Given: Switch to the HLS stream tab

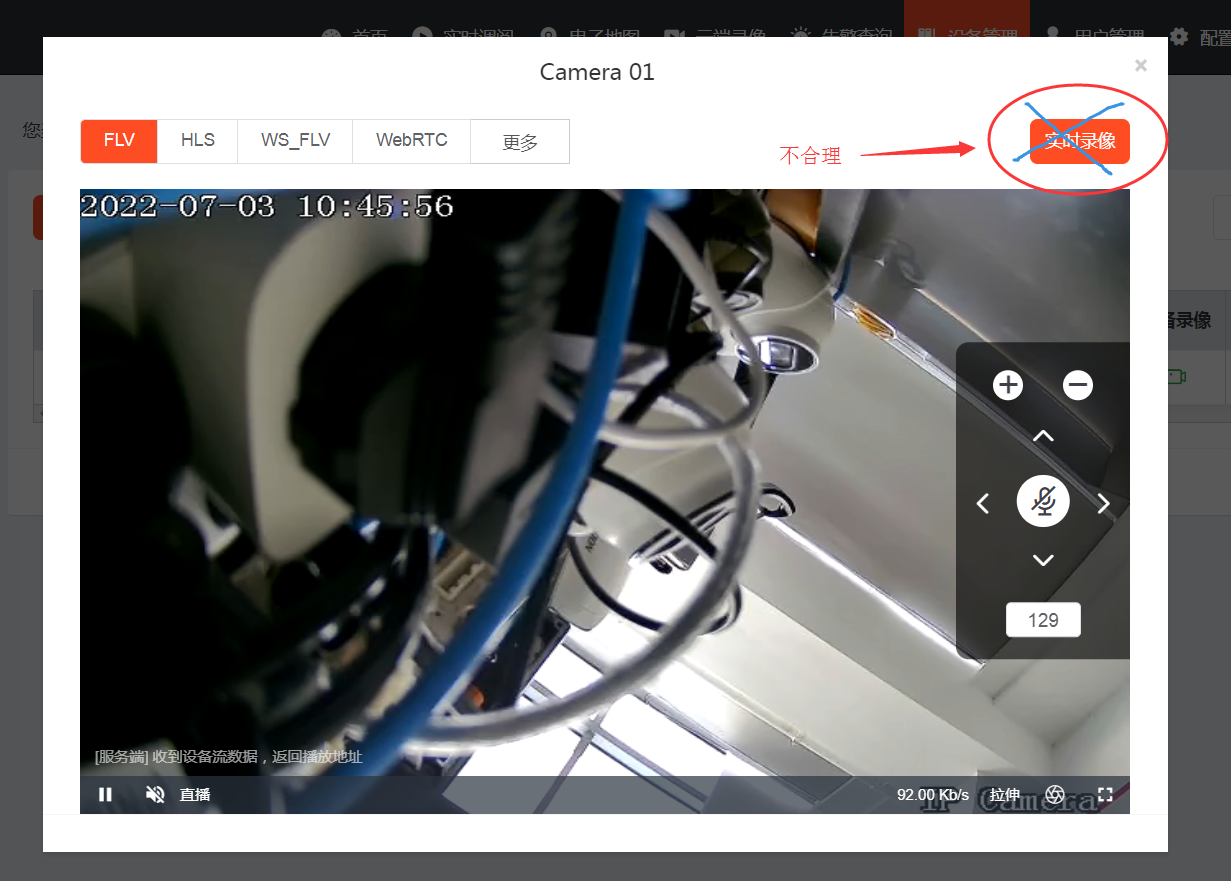Looking at the screenshot, I should click(197, 141).
